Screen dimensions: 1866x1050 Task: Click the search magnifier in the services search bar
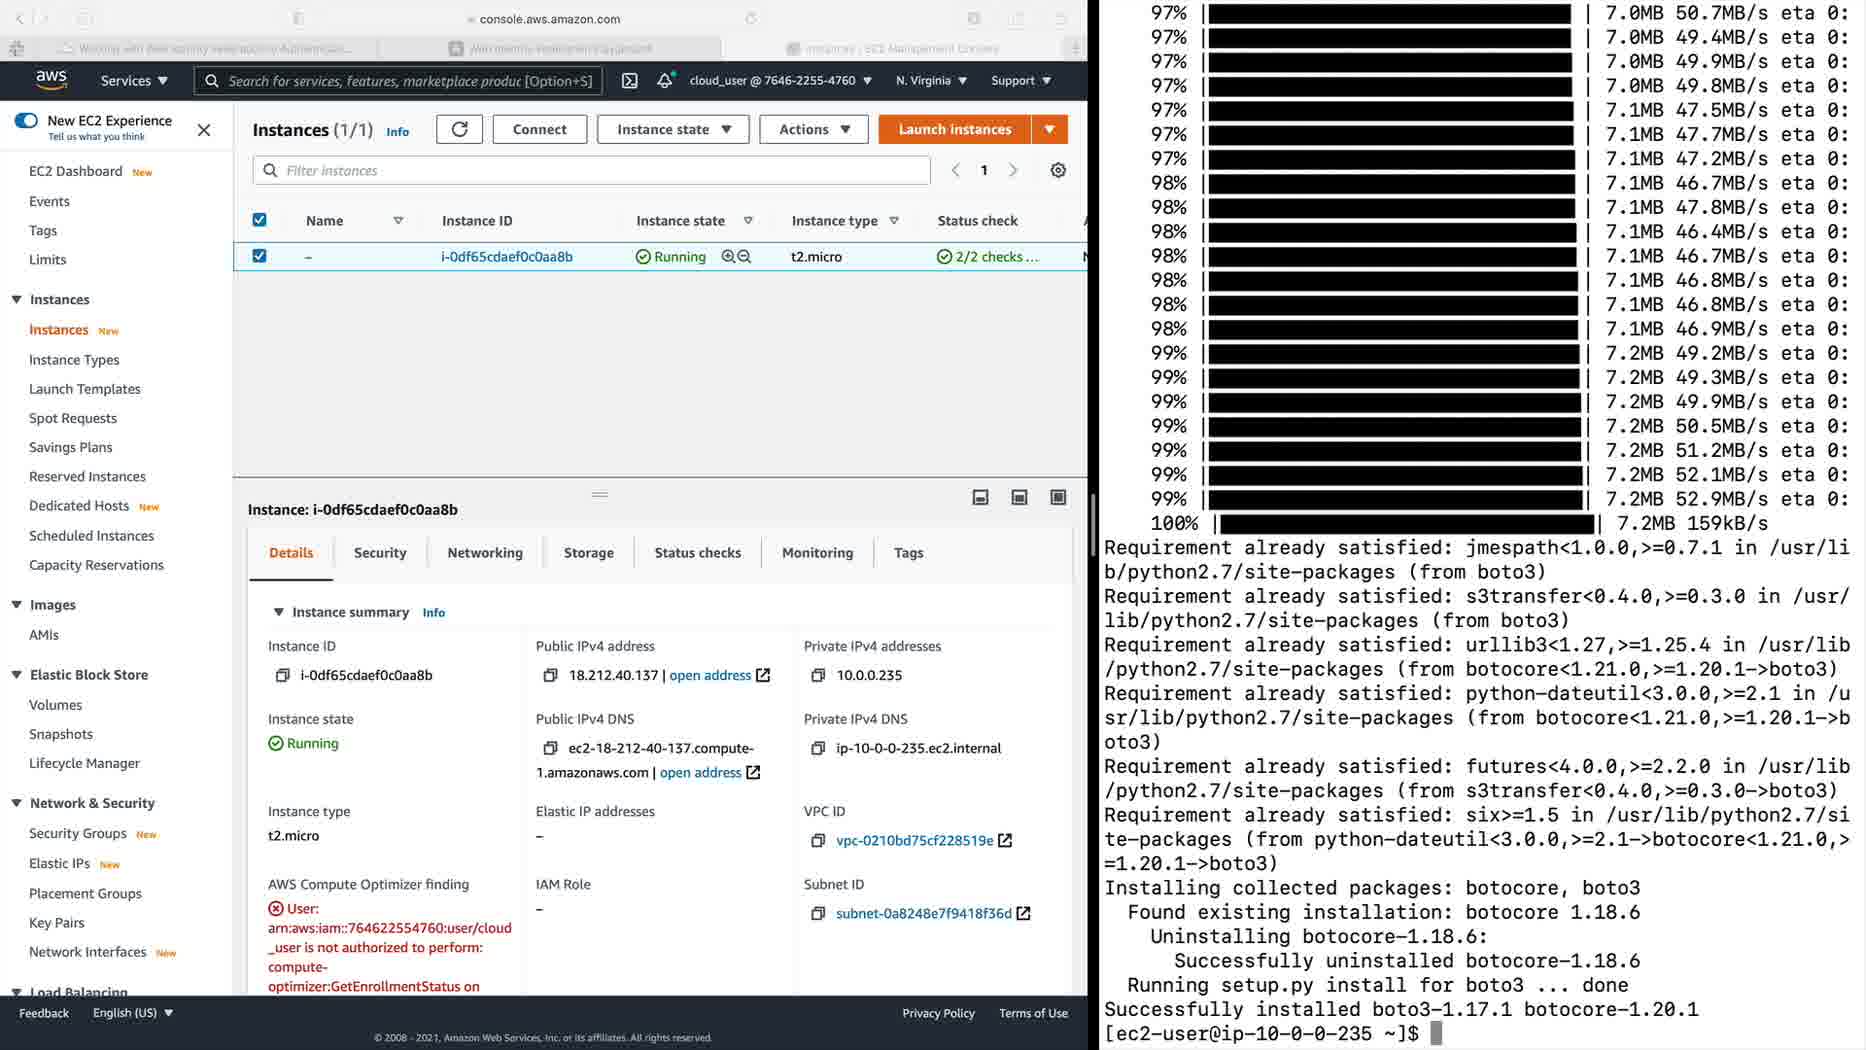[x=212, y=81]
